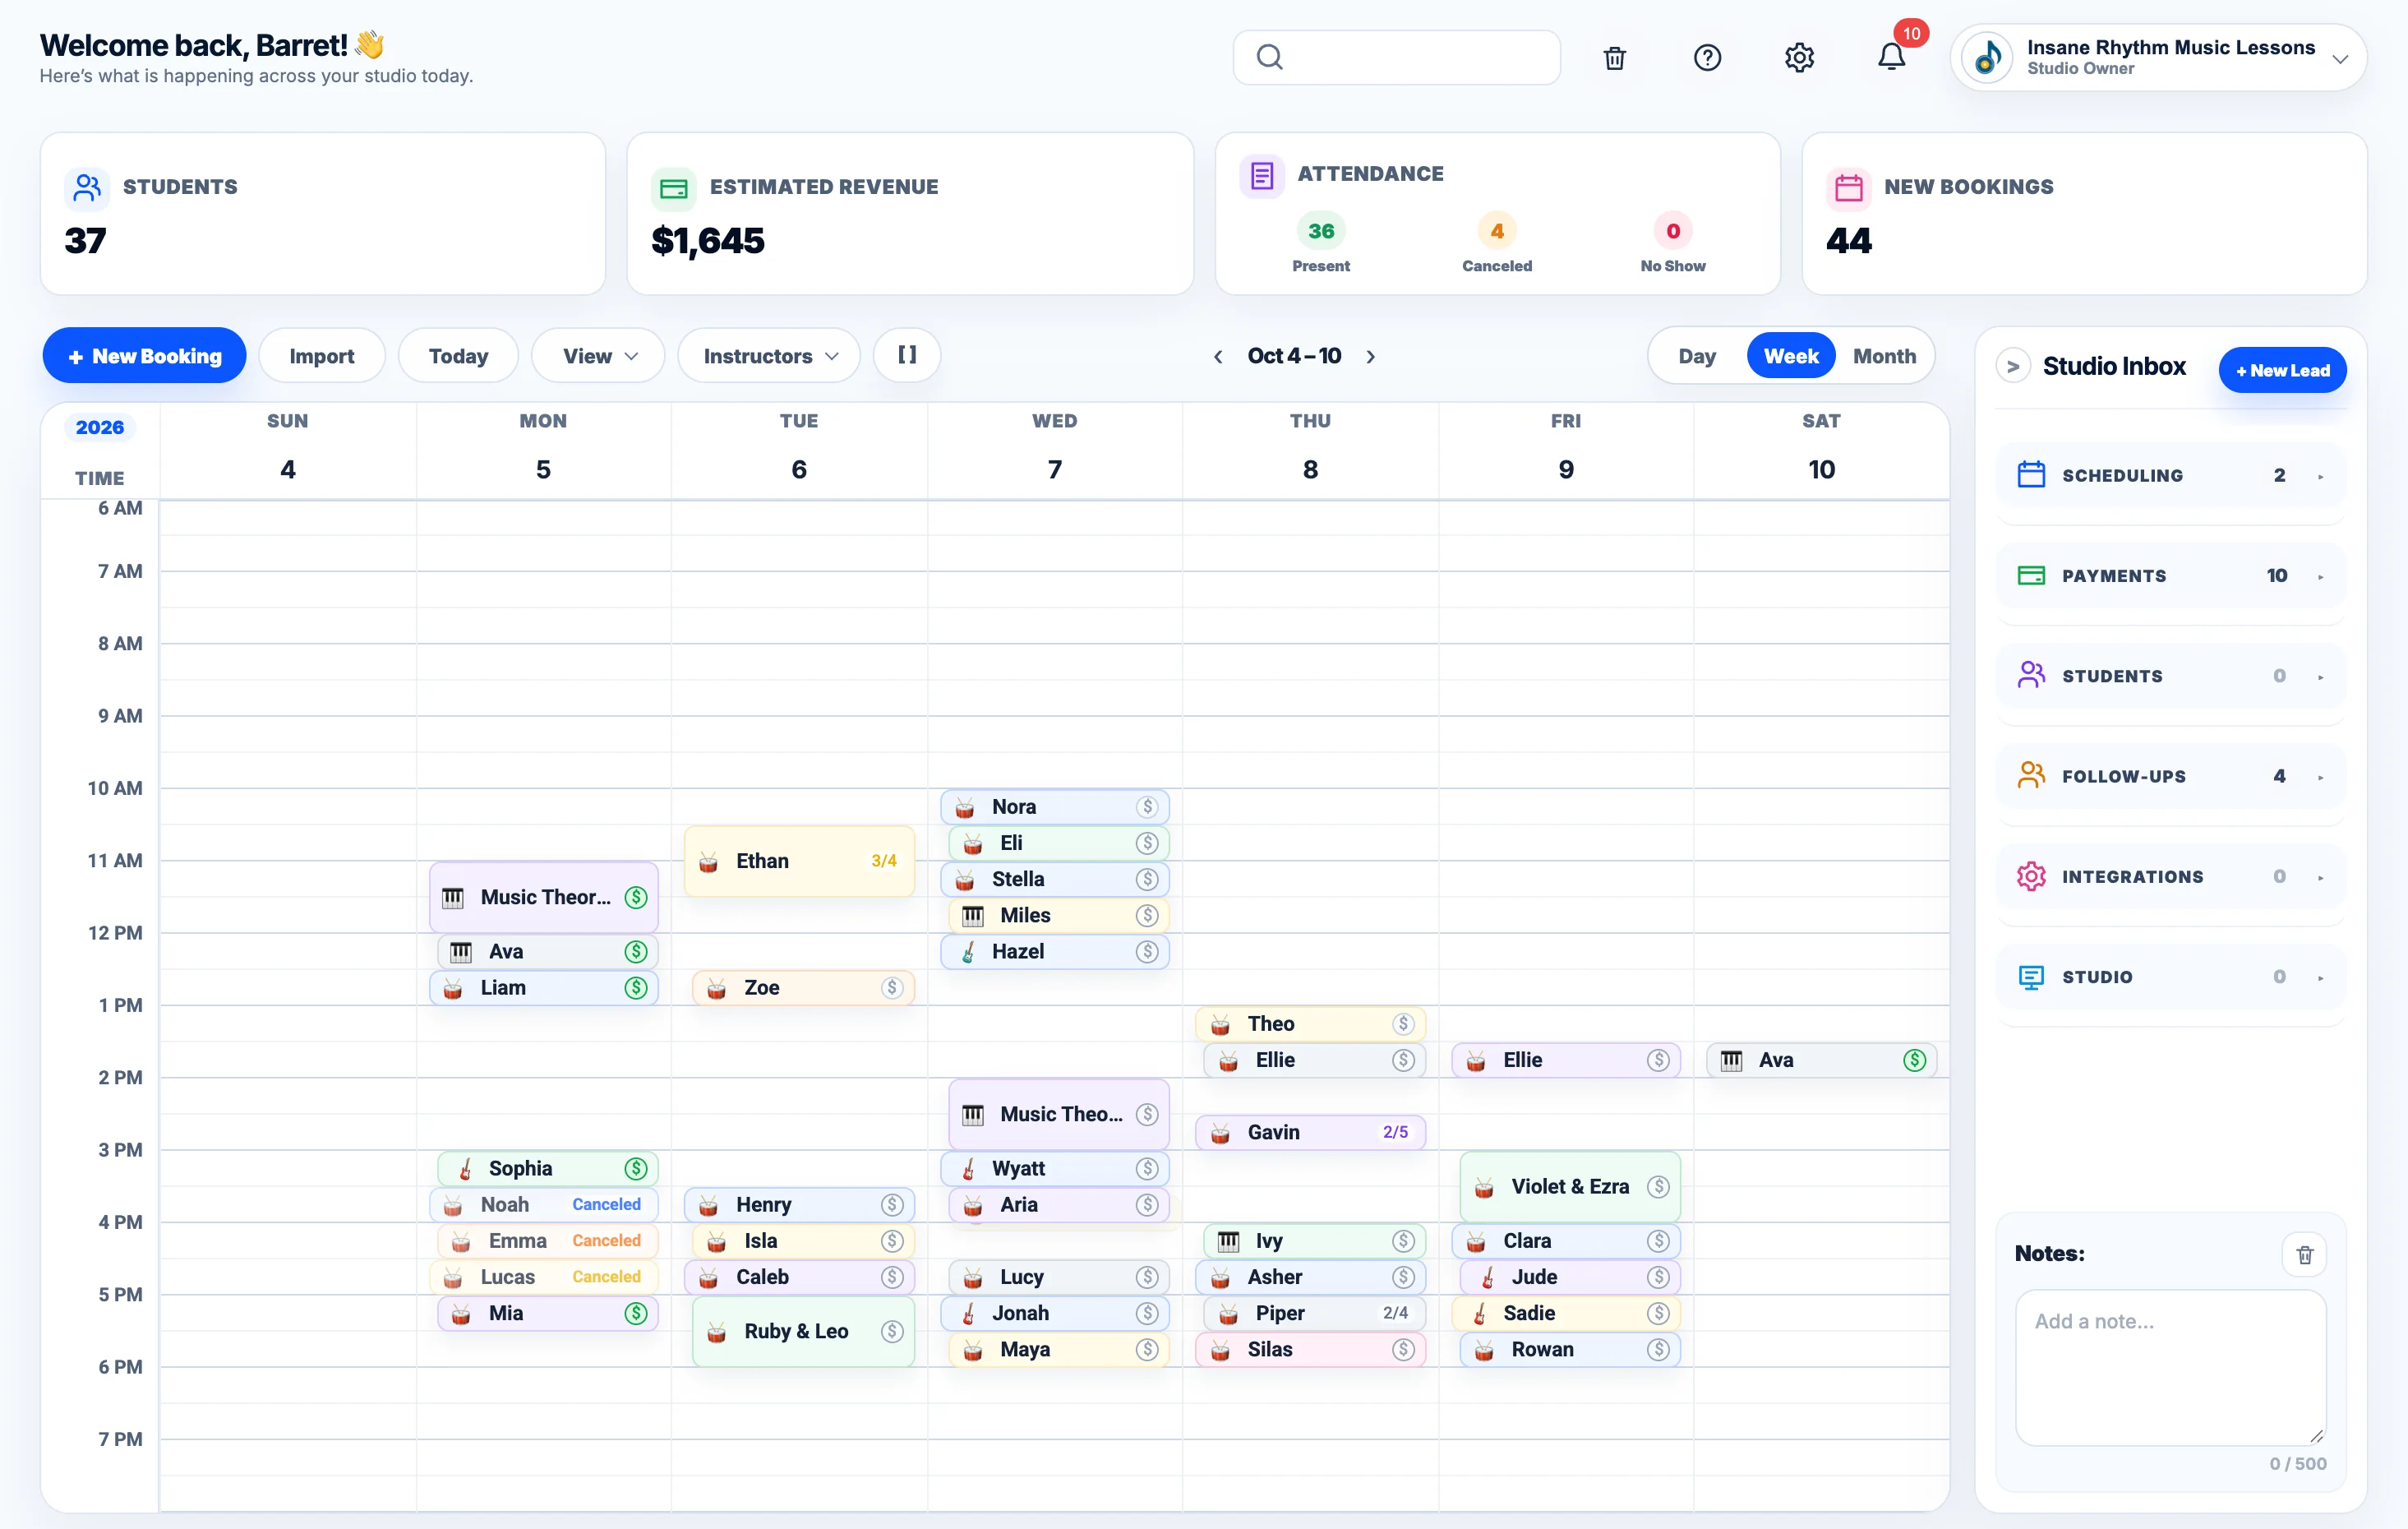This screenshot has height=1529, width=2408.
Task: Delete notes with the Notes trash icon
Action: point(2304,1254)
